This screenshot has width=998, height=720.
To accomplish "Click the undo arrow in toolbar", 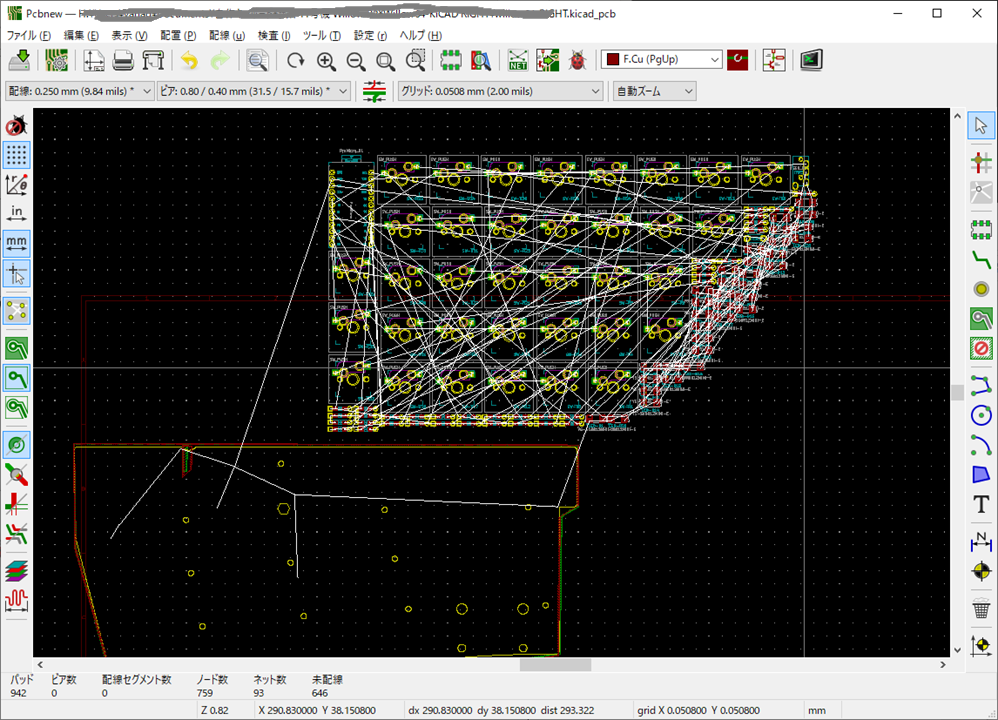I will coord(189,61).
